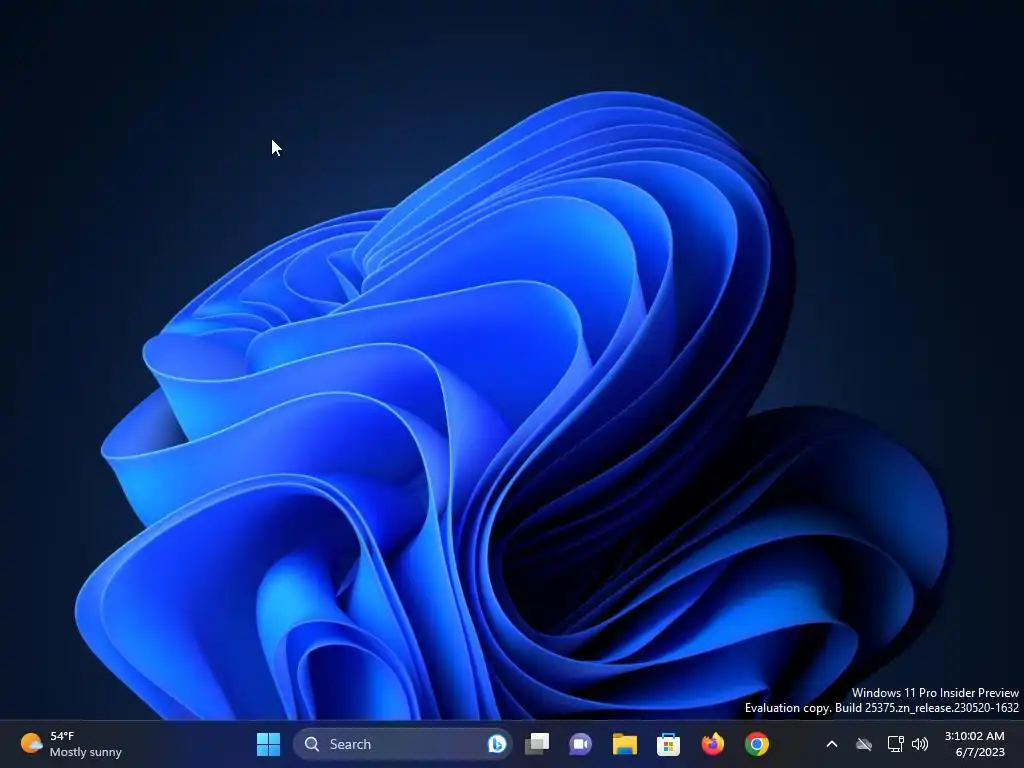Open the weather widget showing 54°F
1024x768 pixels.
point(71,744)
